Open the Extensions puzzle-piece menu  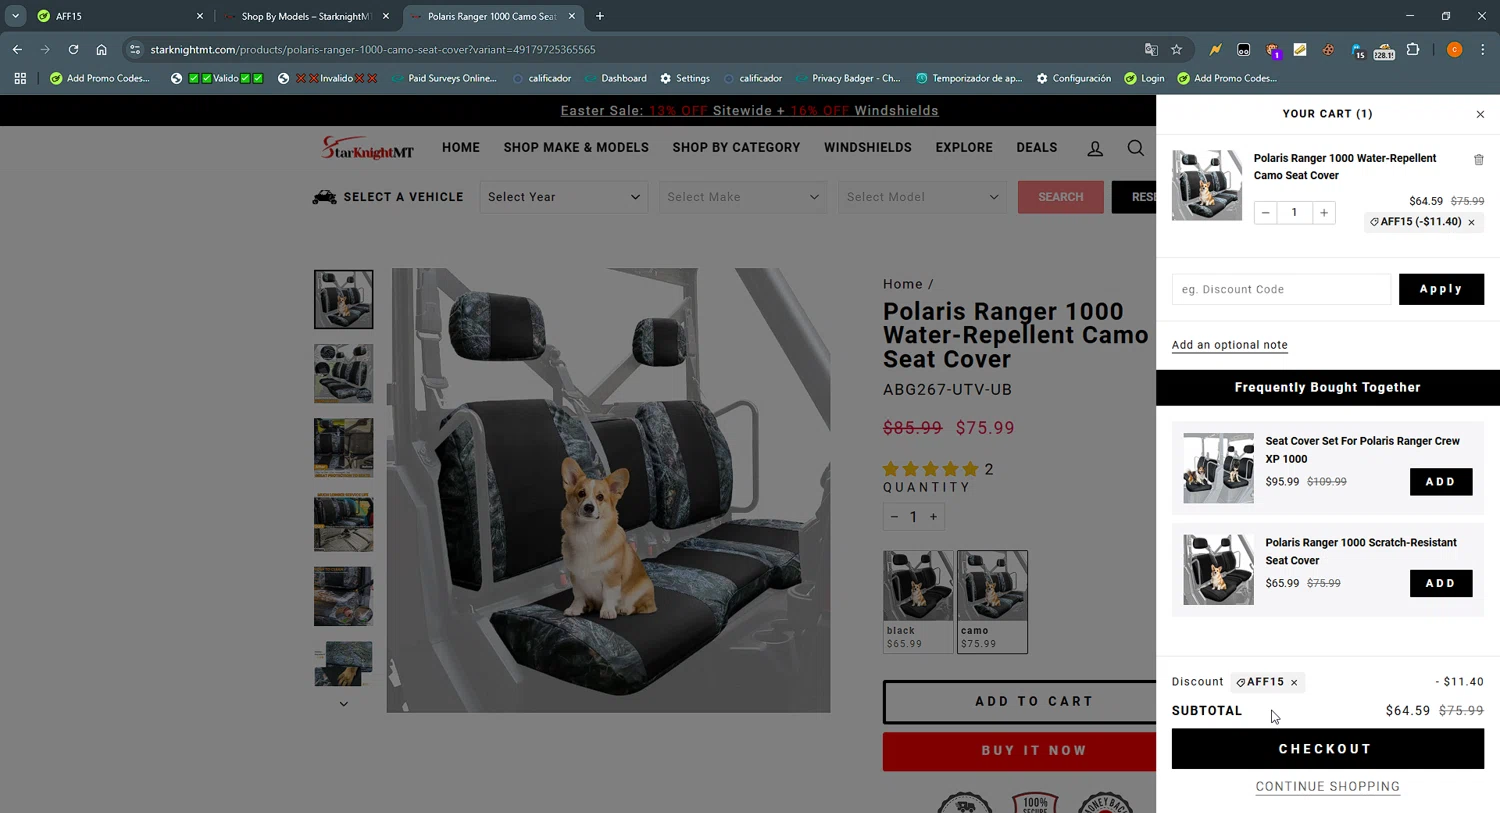coord(1413,50)
